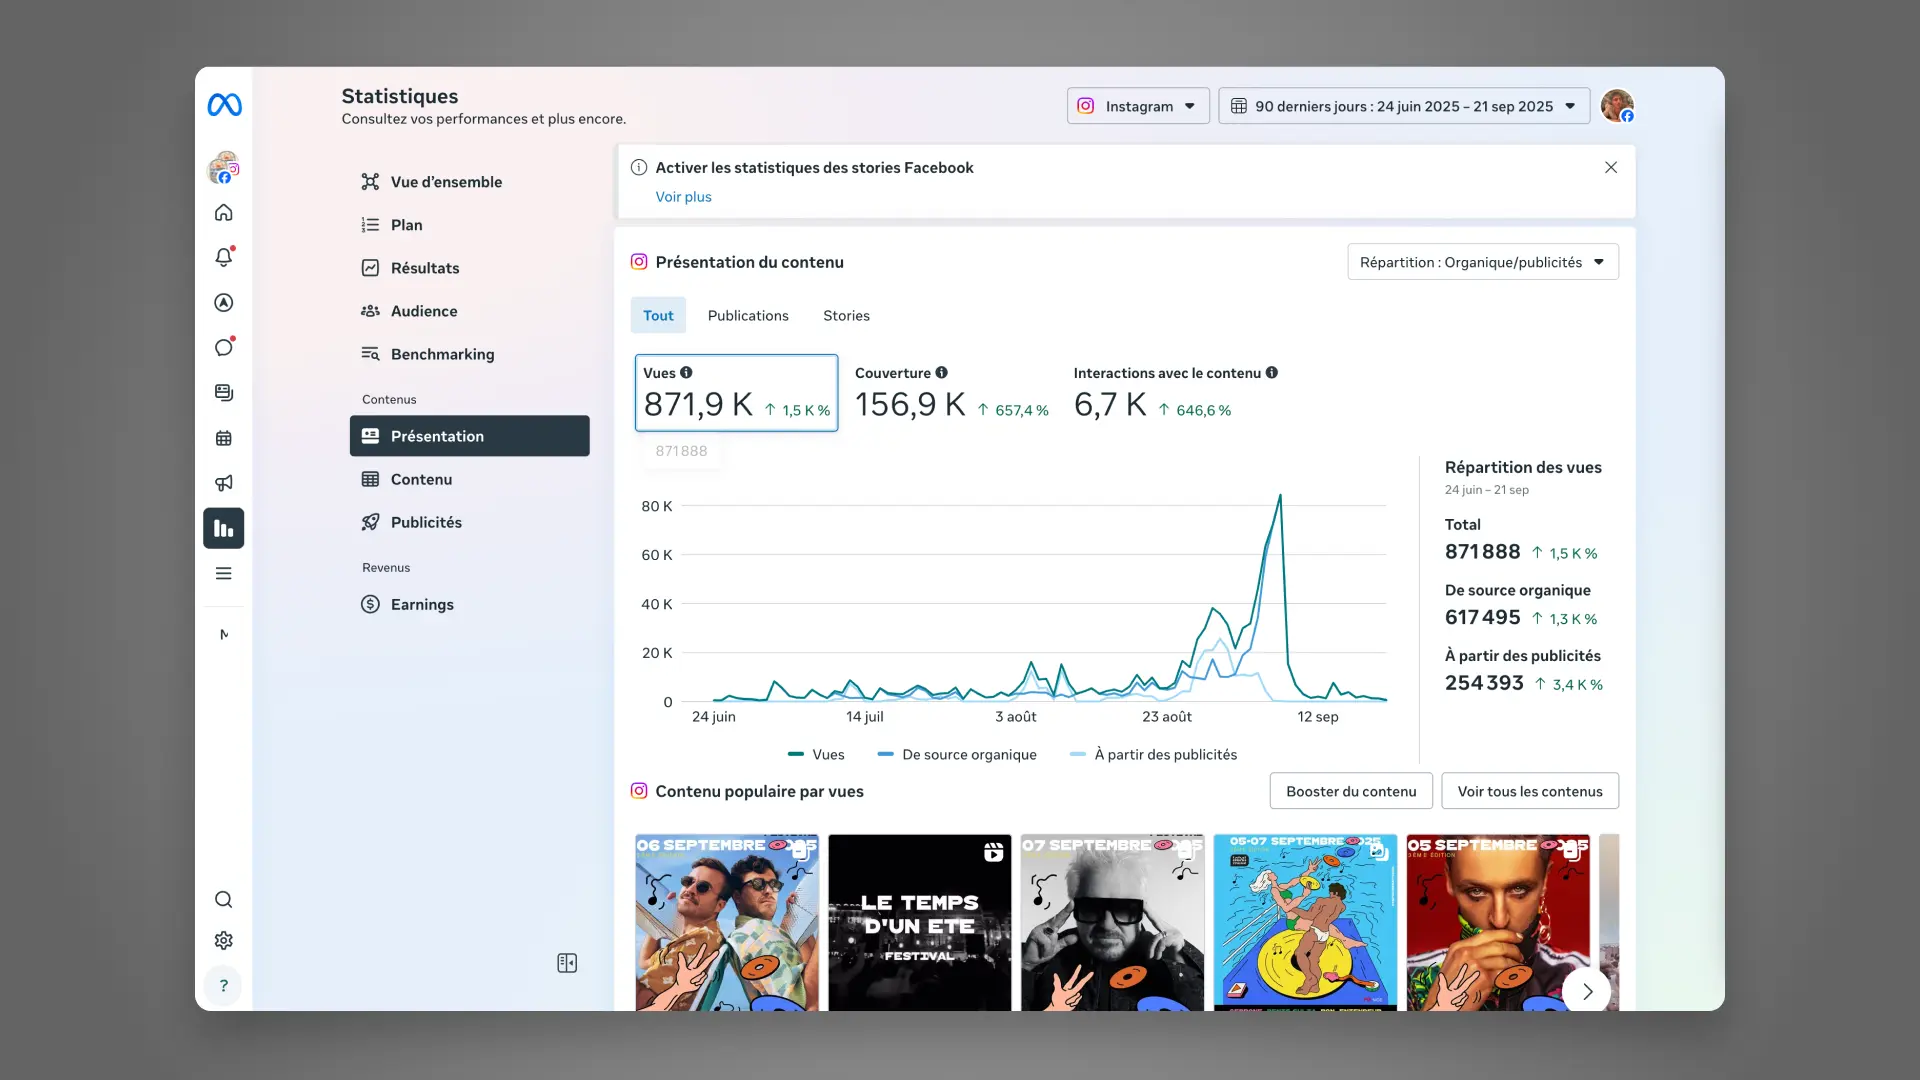Open the Instagram platform dropdown
Viewport: 1920px width, 1080px height.
click(1138, 106)
